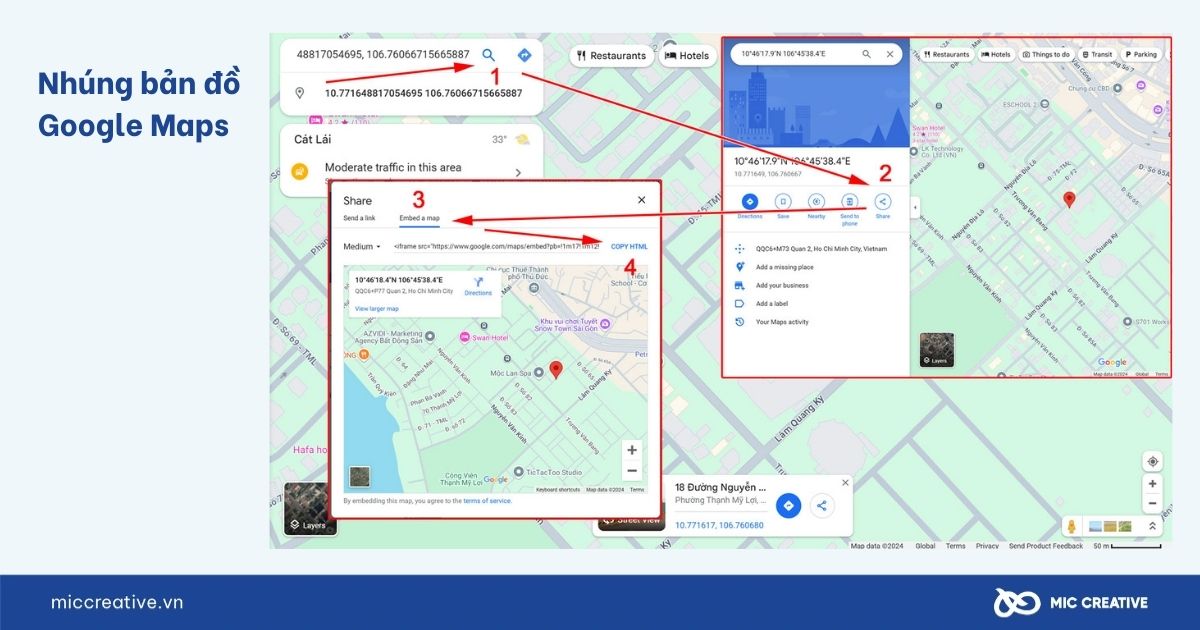Switch to the Send a link tab
This screenshot has height=630, width=1200.
[359, 218]
